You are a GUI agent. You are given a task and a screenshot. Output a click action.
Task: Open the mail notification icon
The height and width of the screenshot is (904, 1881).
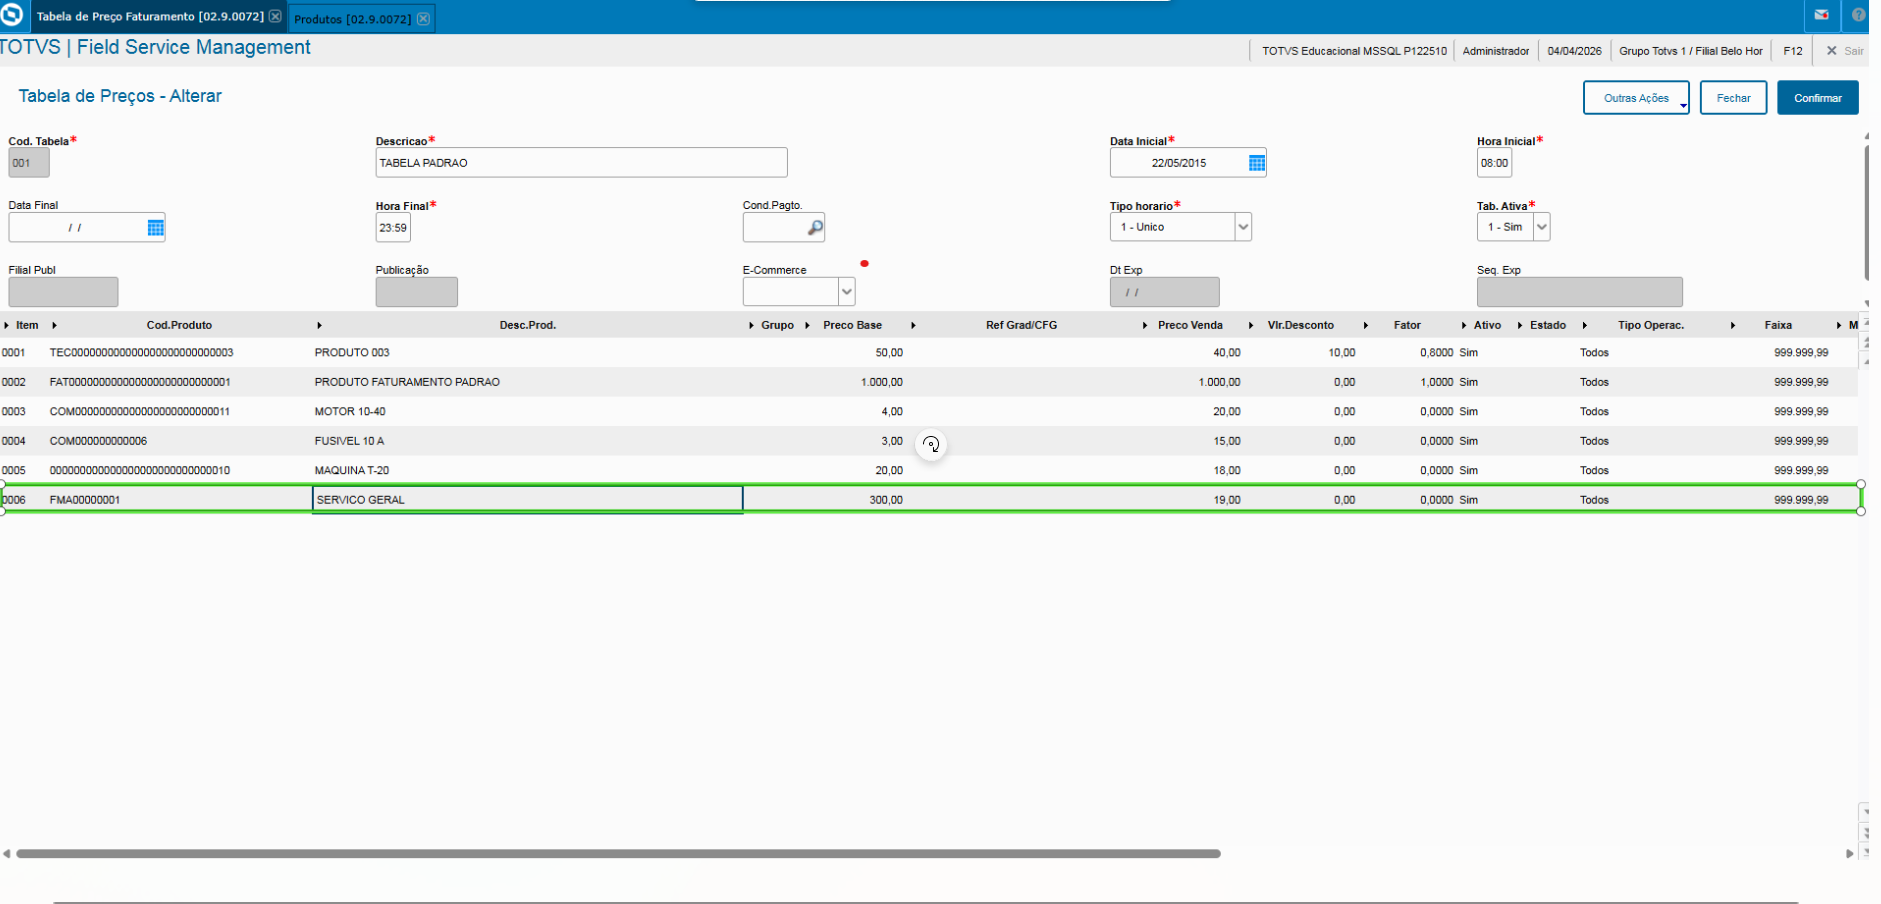(x=1821, y=15)
